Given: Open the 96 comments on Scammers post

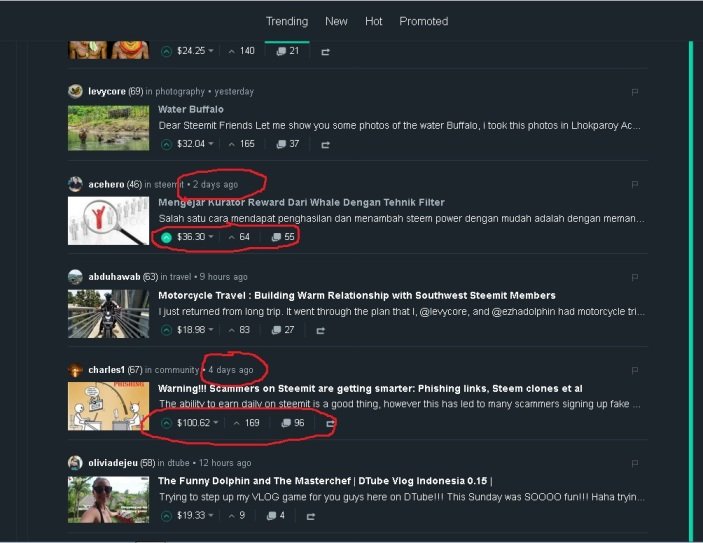Looking at the screenshot, I should tap(293, 423).
